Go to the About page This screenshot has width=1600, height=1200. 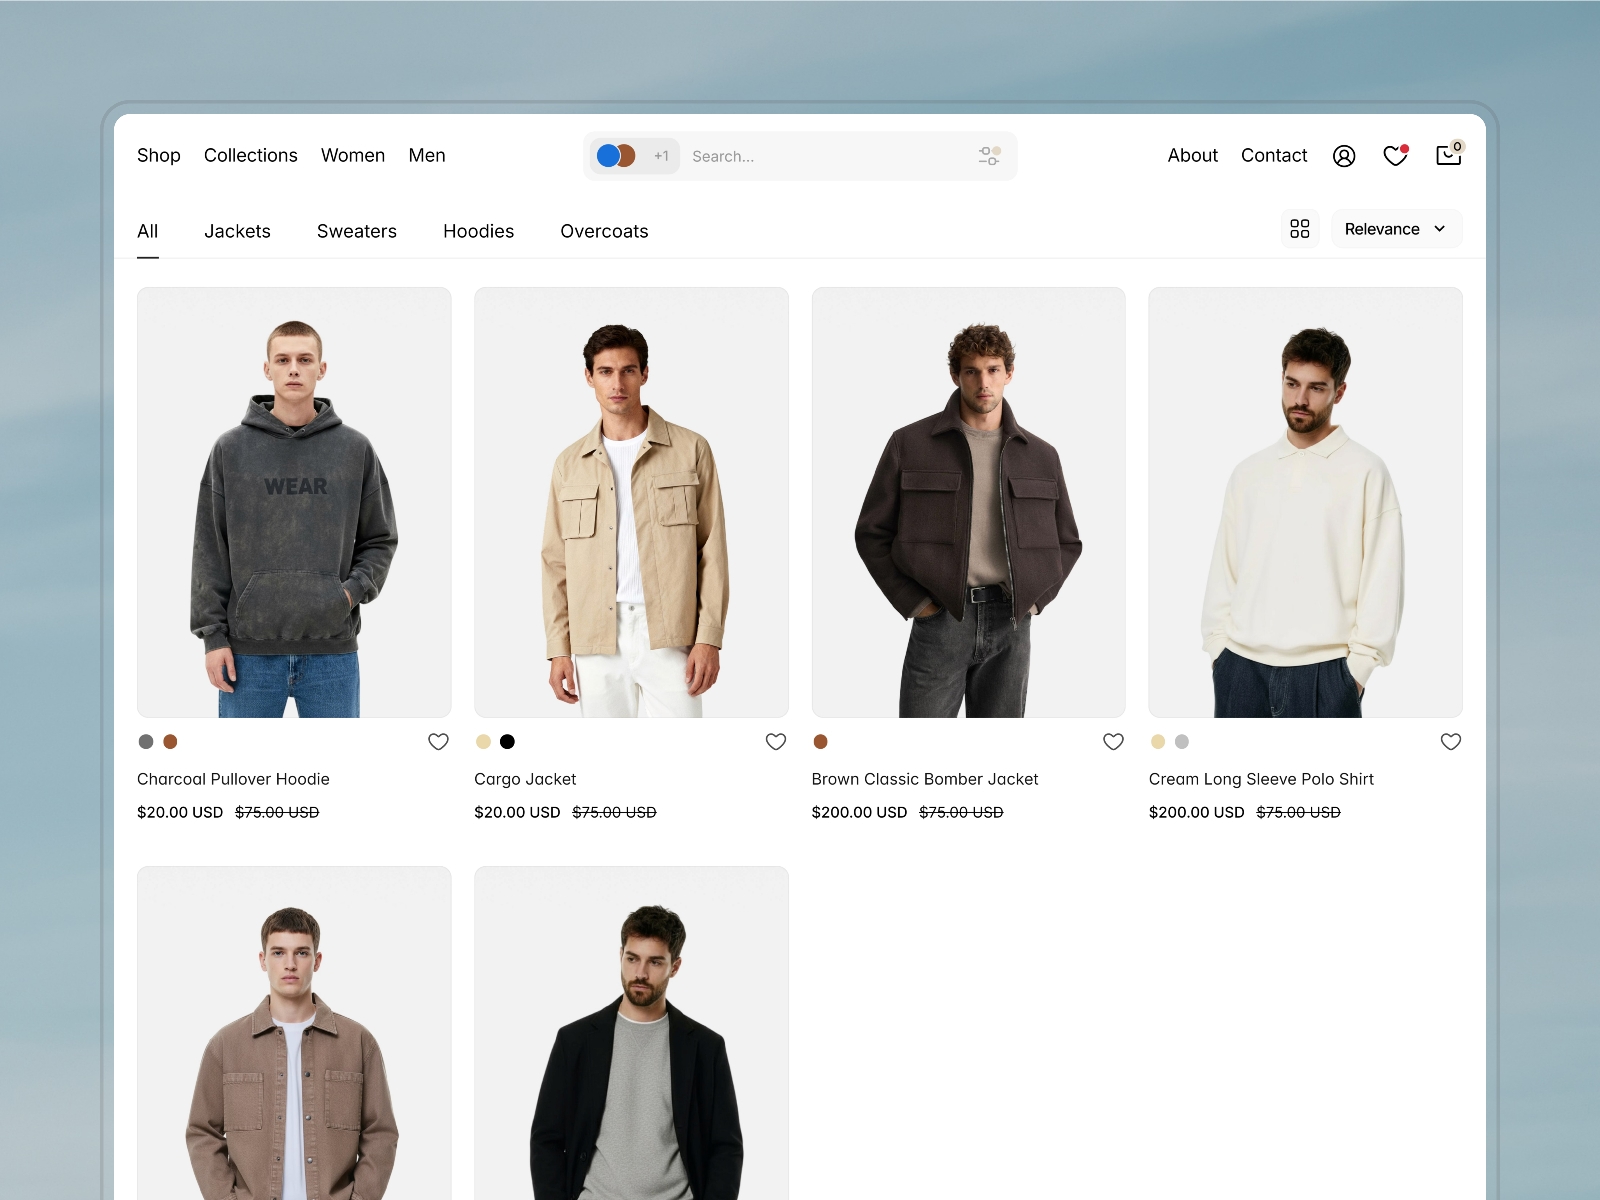click(1193, 155)
